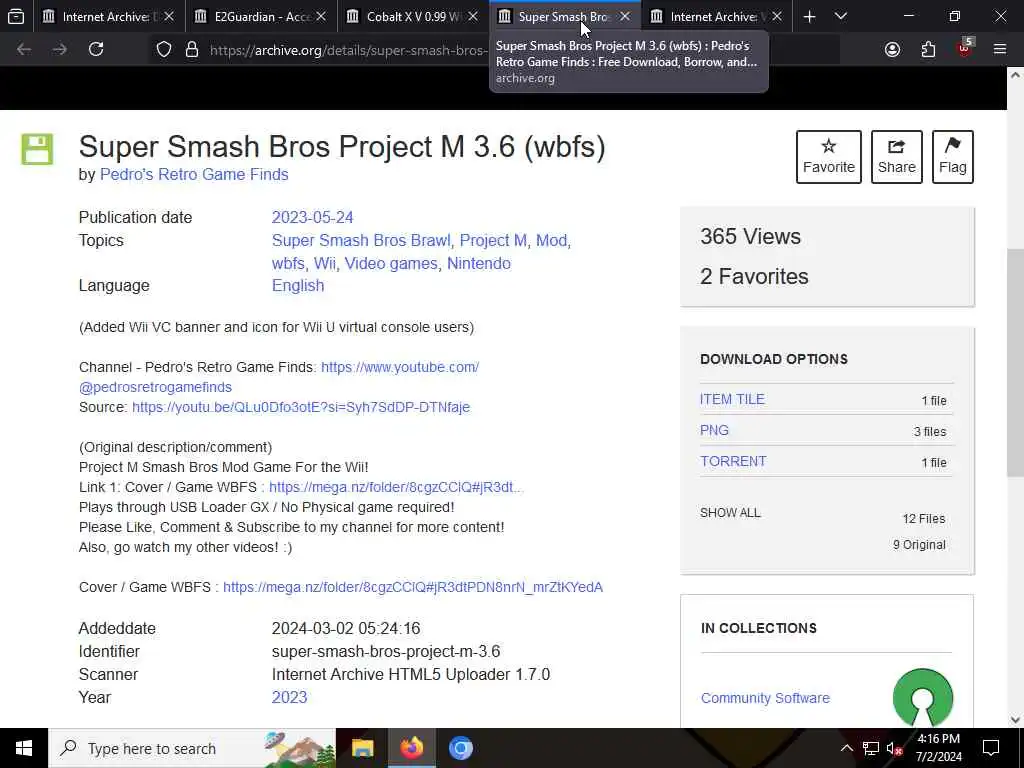List all tabs with the chevron

(x=841, y=16)
